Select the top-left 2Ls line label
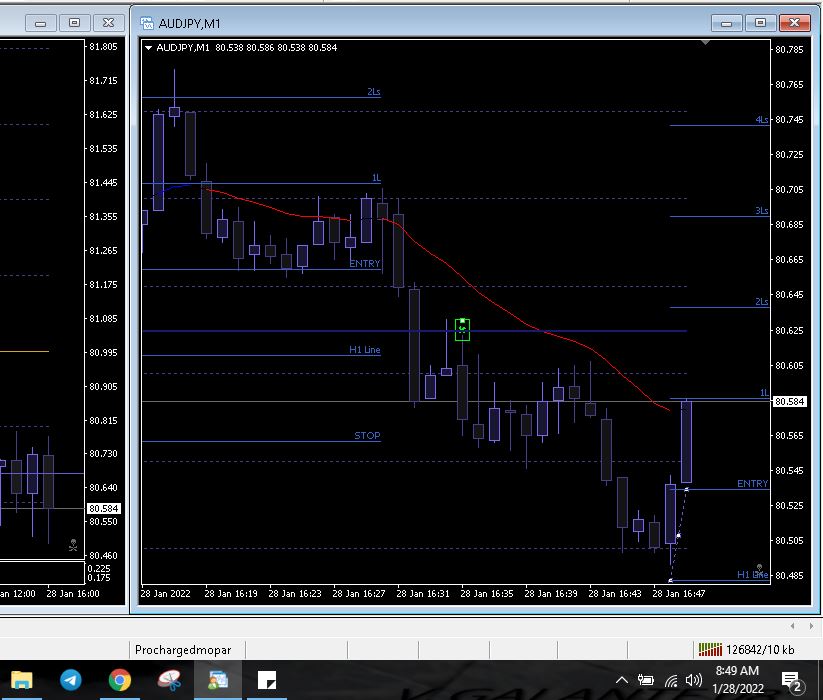This screenshot has height=700, width=823. point(374,92)
